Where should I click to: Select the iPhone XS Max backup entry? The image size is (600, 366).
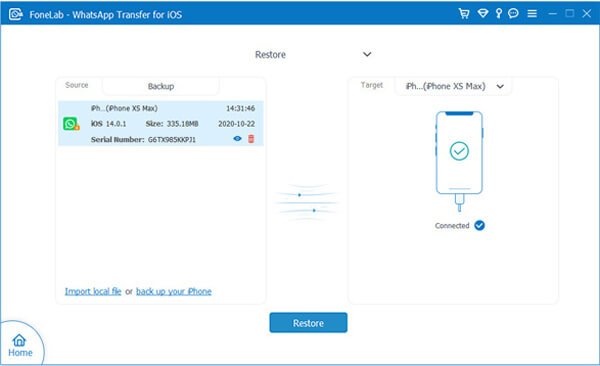[x=161, y=123]
